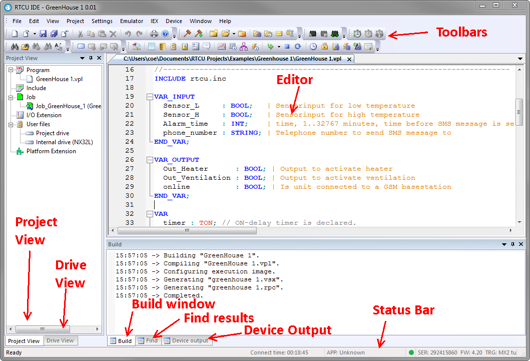Click the Build hammer icon
The height and width of the screenshot is (361, 530).
[187, 33]
